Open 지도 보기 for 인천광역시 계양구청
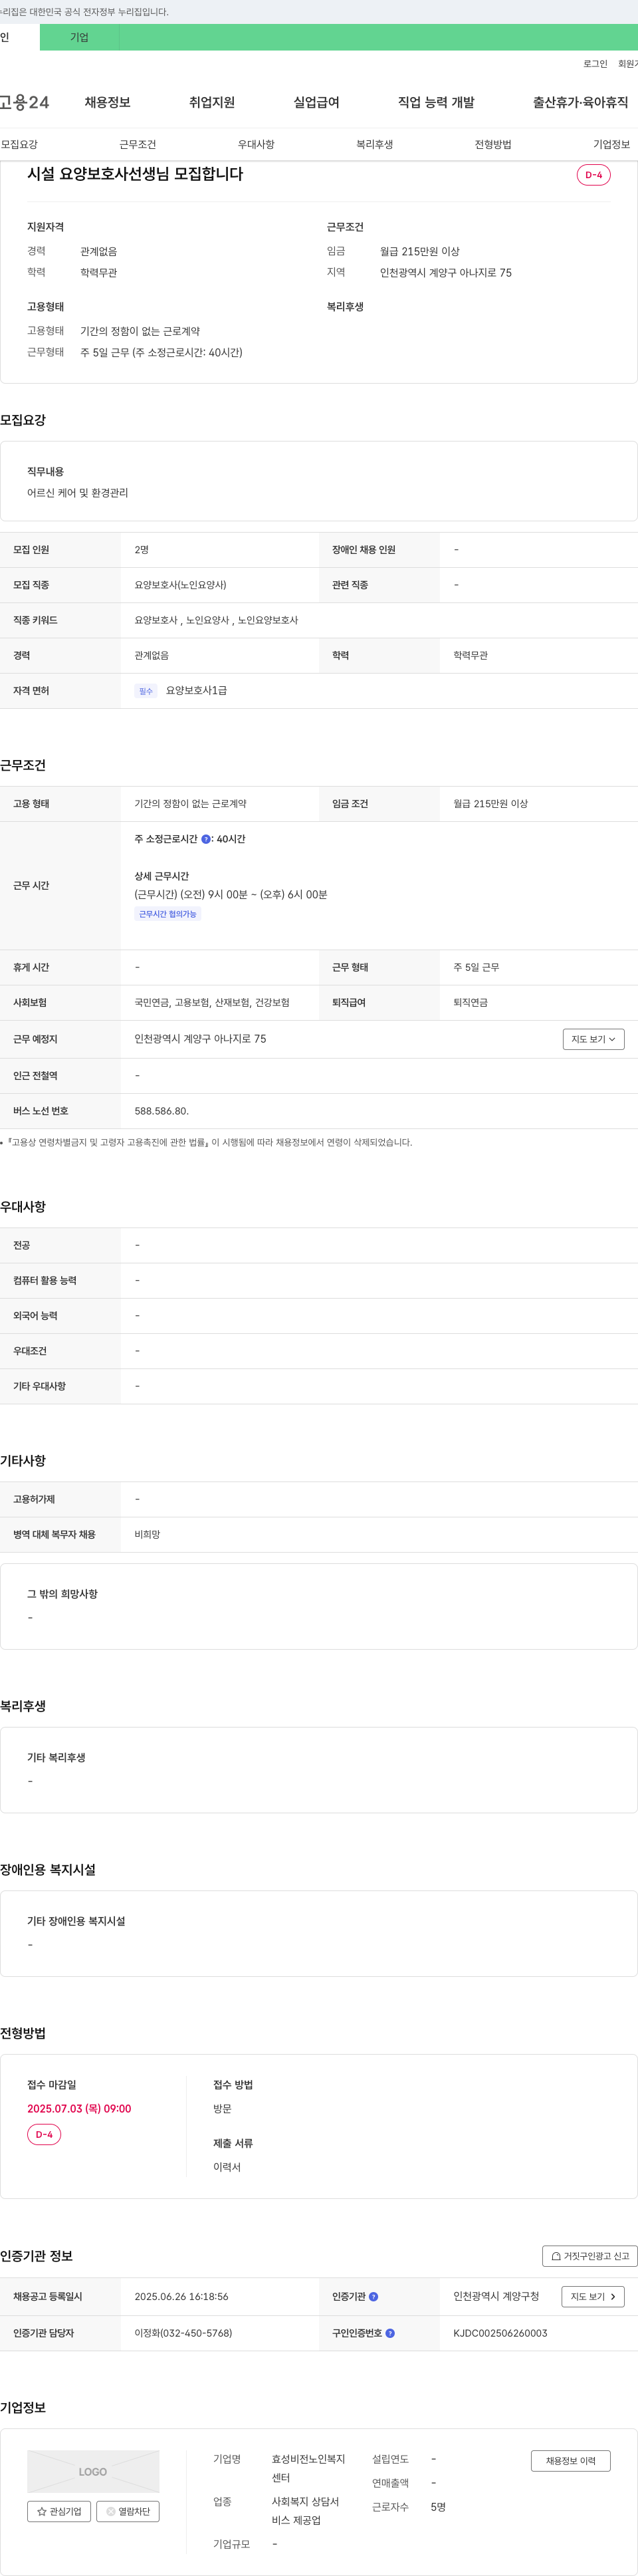Viewport: 638px width, 2576px height. 593,2296
